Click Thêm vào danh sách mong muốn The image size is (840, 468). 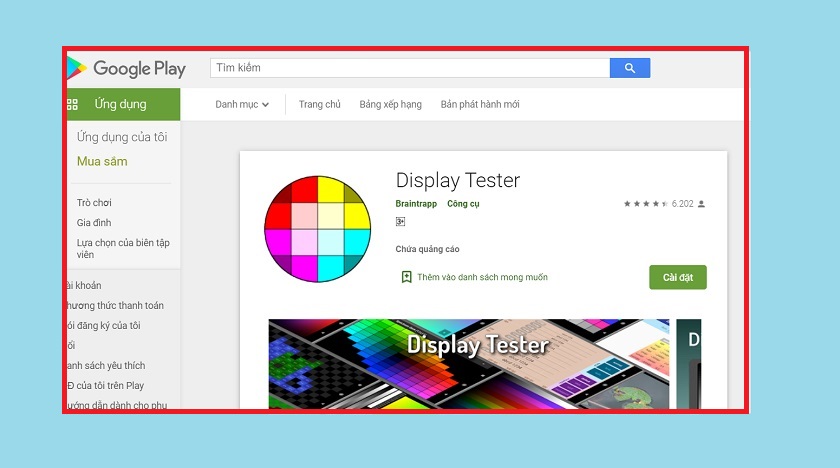pyautogui.click(x=482, y=277)
